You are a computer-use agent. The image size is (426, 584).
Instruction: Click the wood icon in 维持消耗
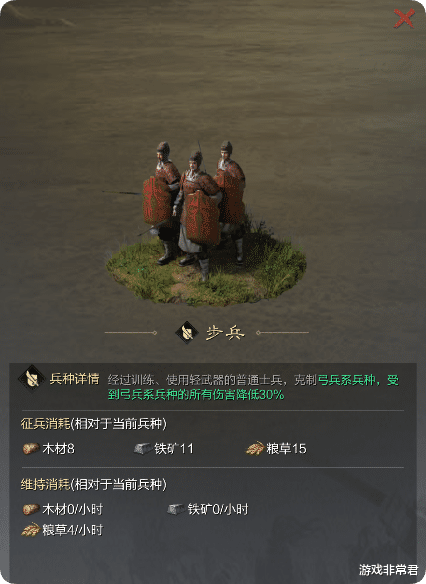click(x=31, y=509)
